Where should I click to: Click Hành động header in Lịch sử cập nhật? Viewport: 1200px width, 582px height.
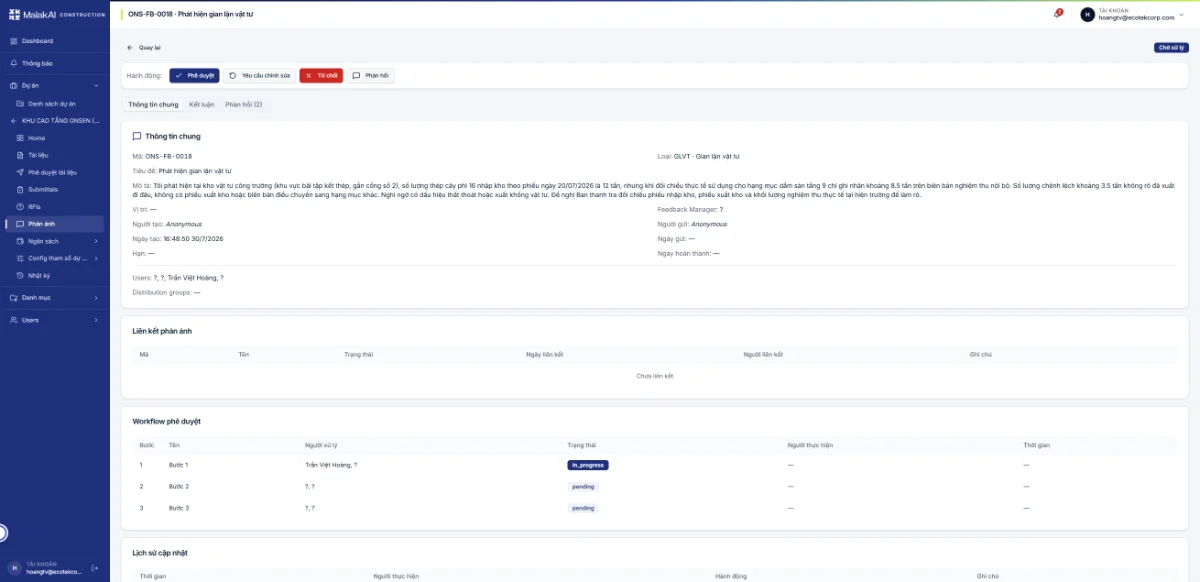coord(732,576)
